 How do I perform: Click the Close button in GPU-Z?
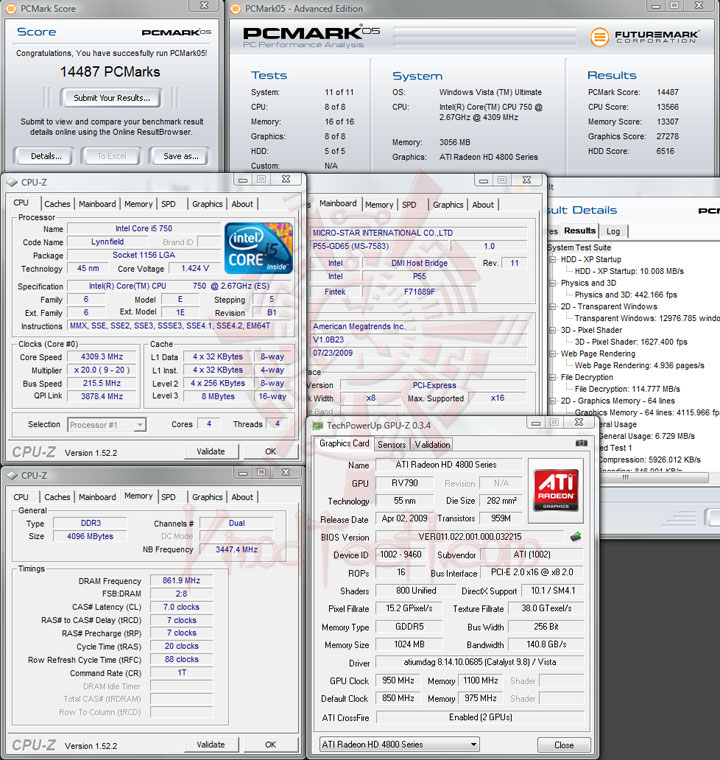[564, 745]
